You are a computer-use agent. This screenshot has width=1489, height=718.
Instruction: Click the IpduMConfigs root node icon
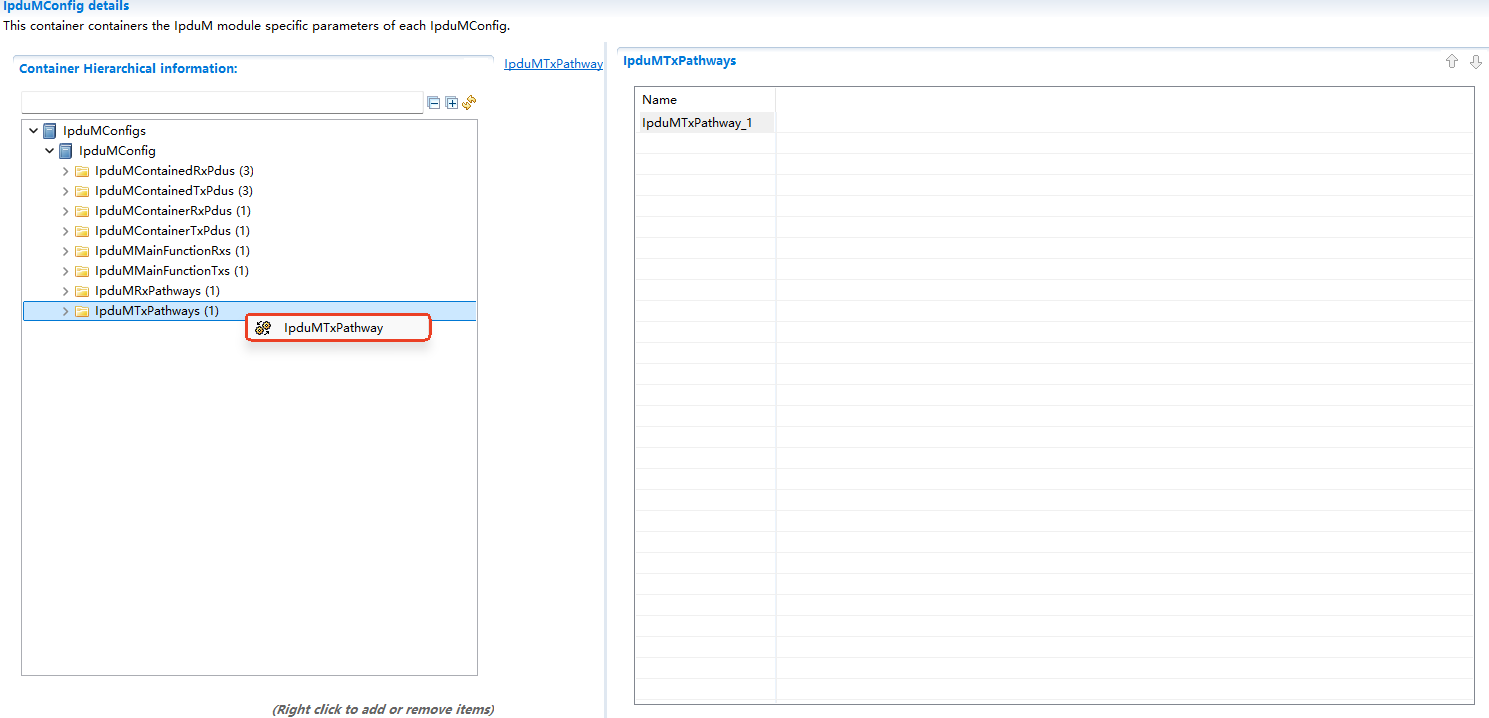coord(50,131)
